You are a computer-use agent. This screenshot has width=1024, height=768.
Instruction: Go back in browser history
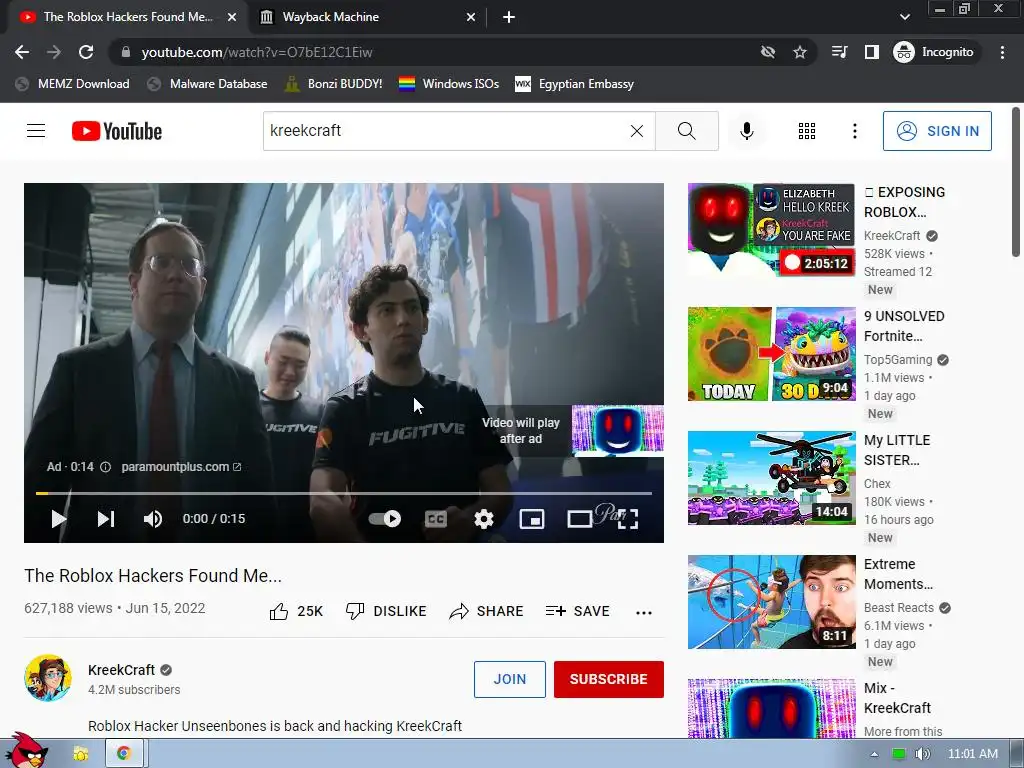22,52
